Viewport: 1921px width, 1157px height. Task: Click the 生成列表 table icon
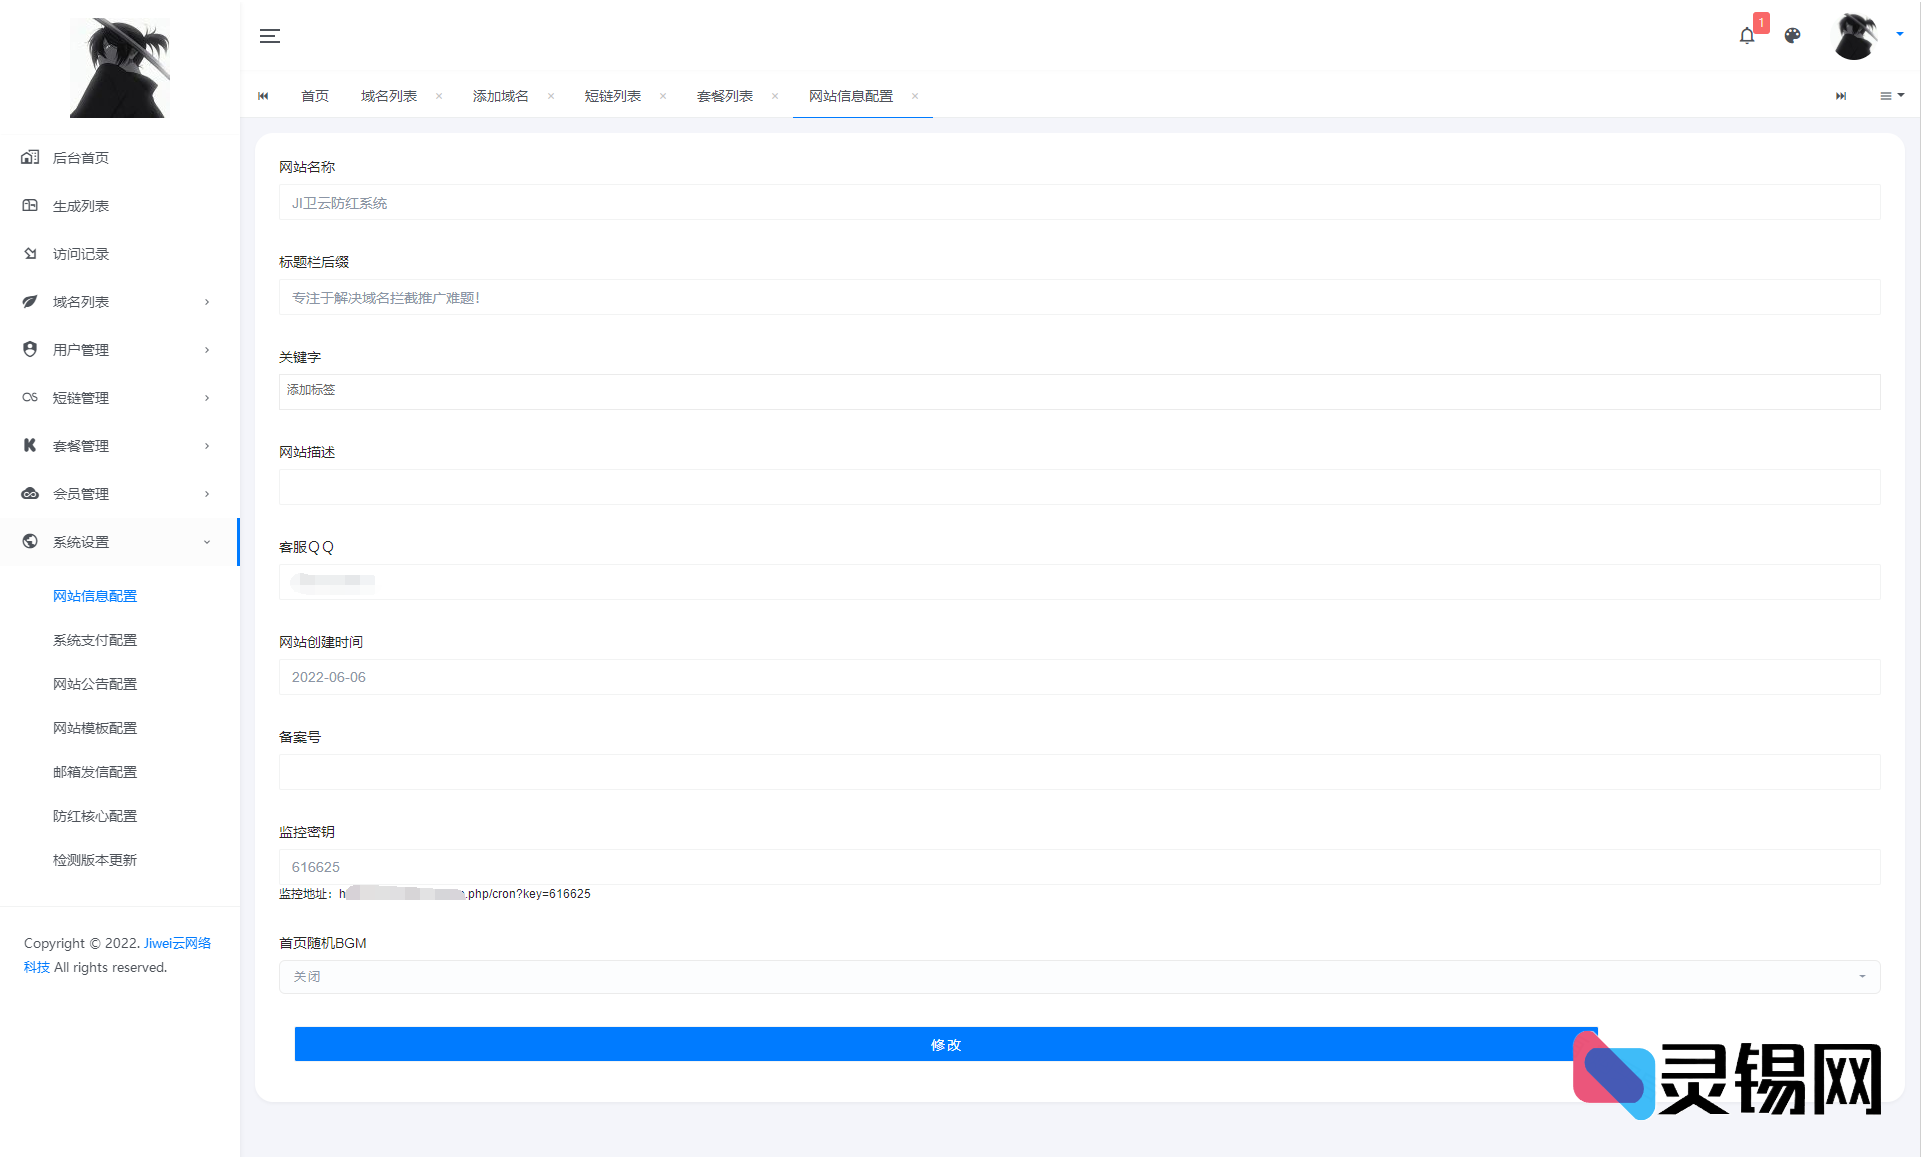(x=30, y=205)
